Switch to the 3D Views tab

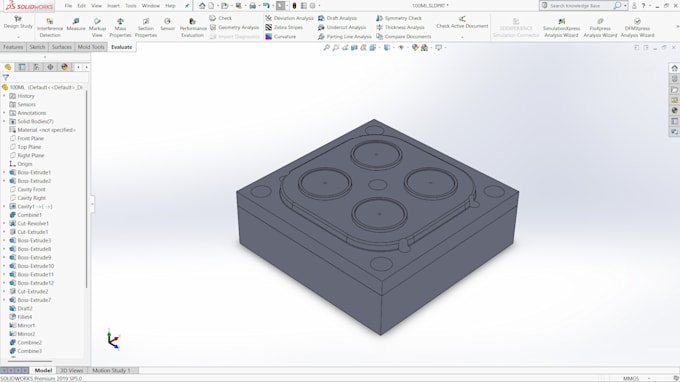72,370
